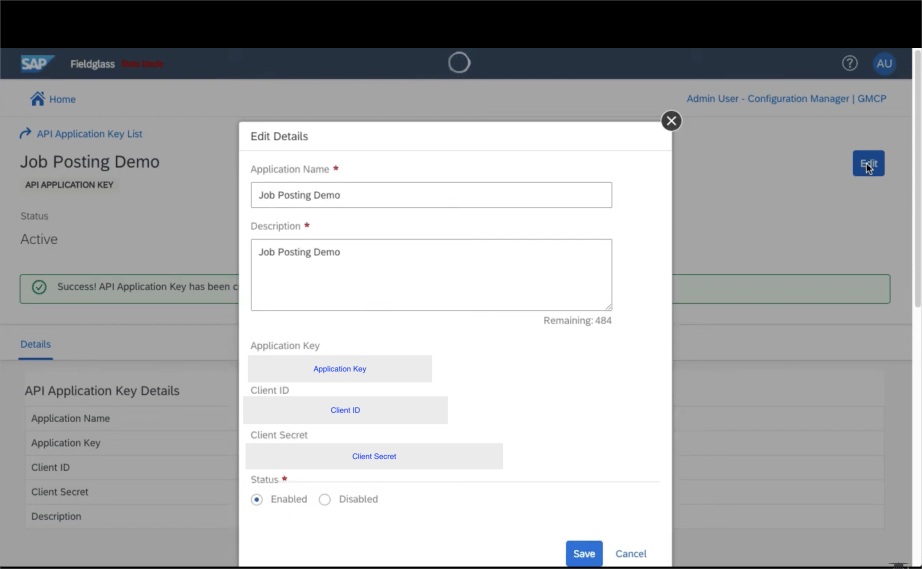Click the Application Key placeholder box
922x569 pixels.
click(x=339, y=369)
